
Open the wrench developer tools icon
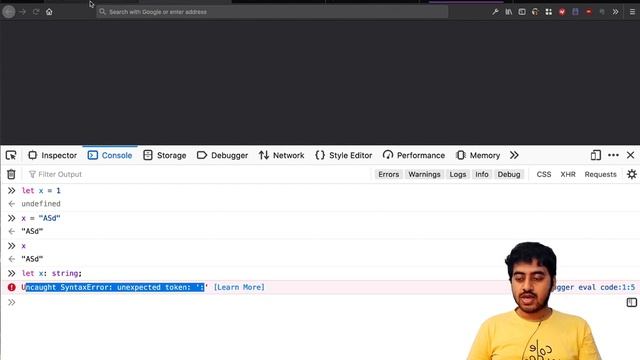click(x=495, y=12)
